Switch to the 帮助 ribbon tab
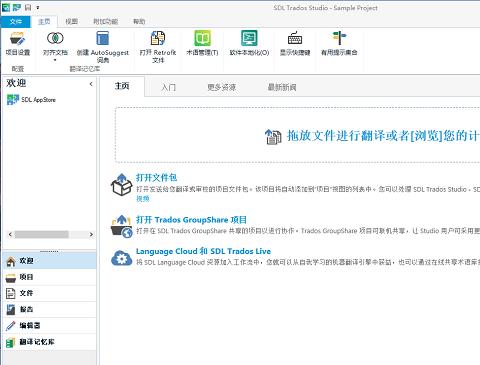The height and width of the screenshot is (365, 480). point(139,22)
